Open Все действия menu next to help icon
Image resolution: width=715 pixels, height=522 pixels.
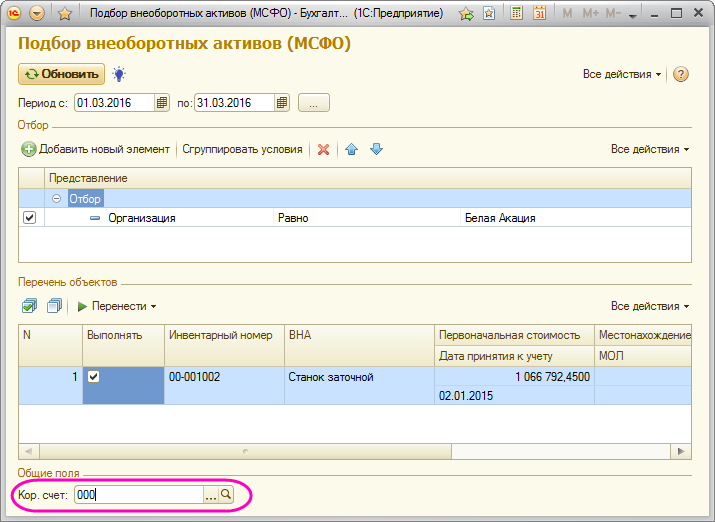point(622,74)
